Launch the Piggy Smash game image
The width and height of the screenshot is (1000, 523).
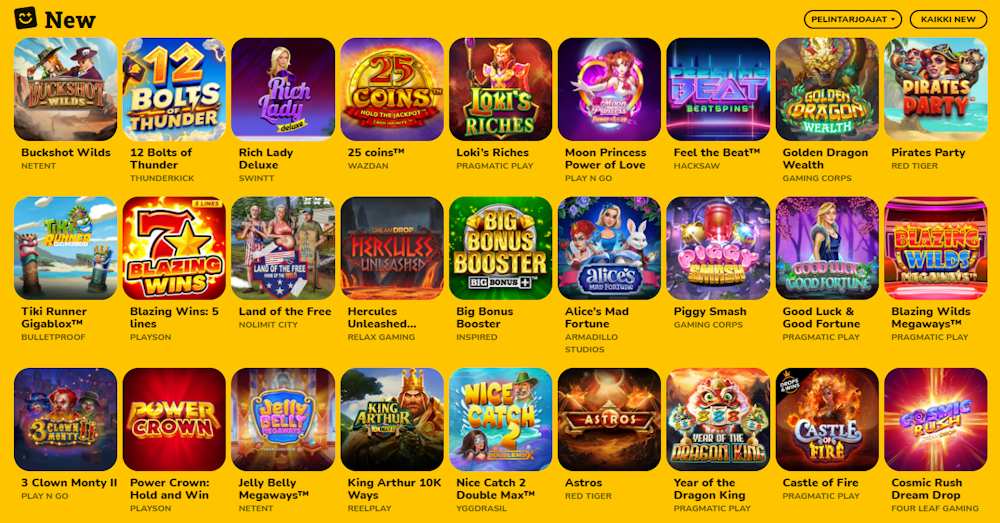(718, 248)
